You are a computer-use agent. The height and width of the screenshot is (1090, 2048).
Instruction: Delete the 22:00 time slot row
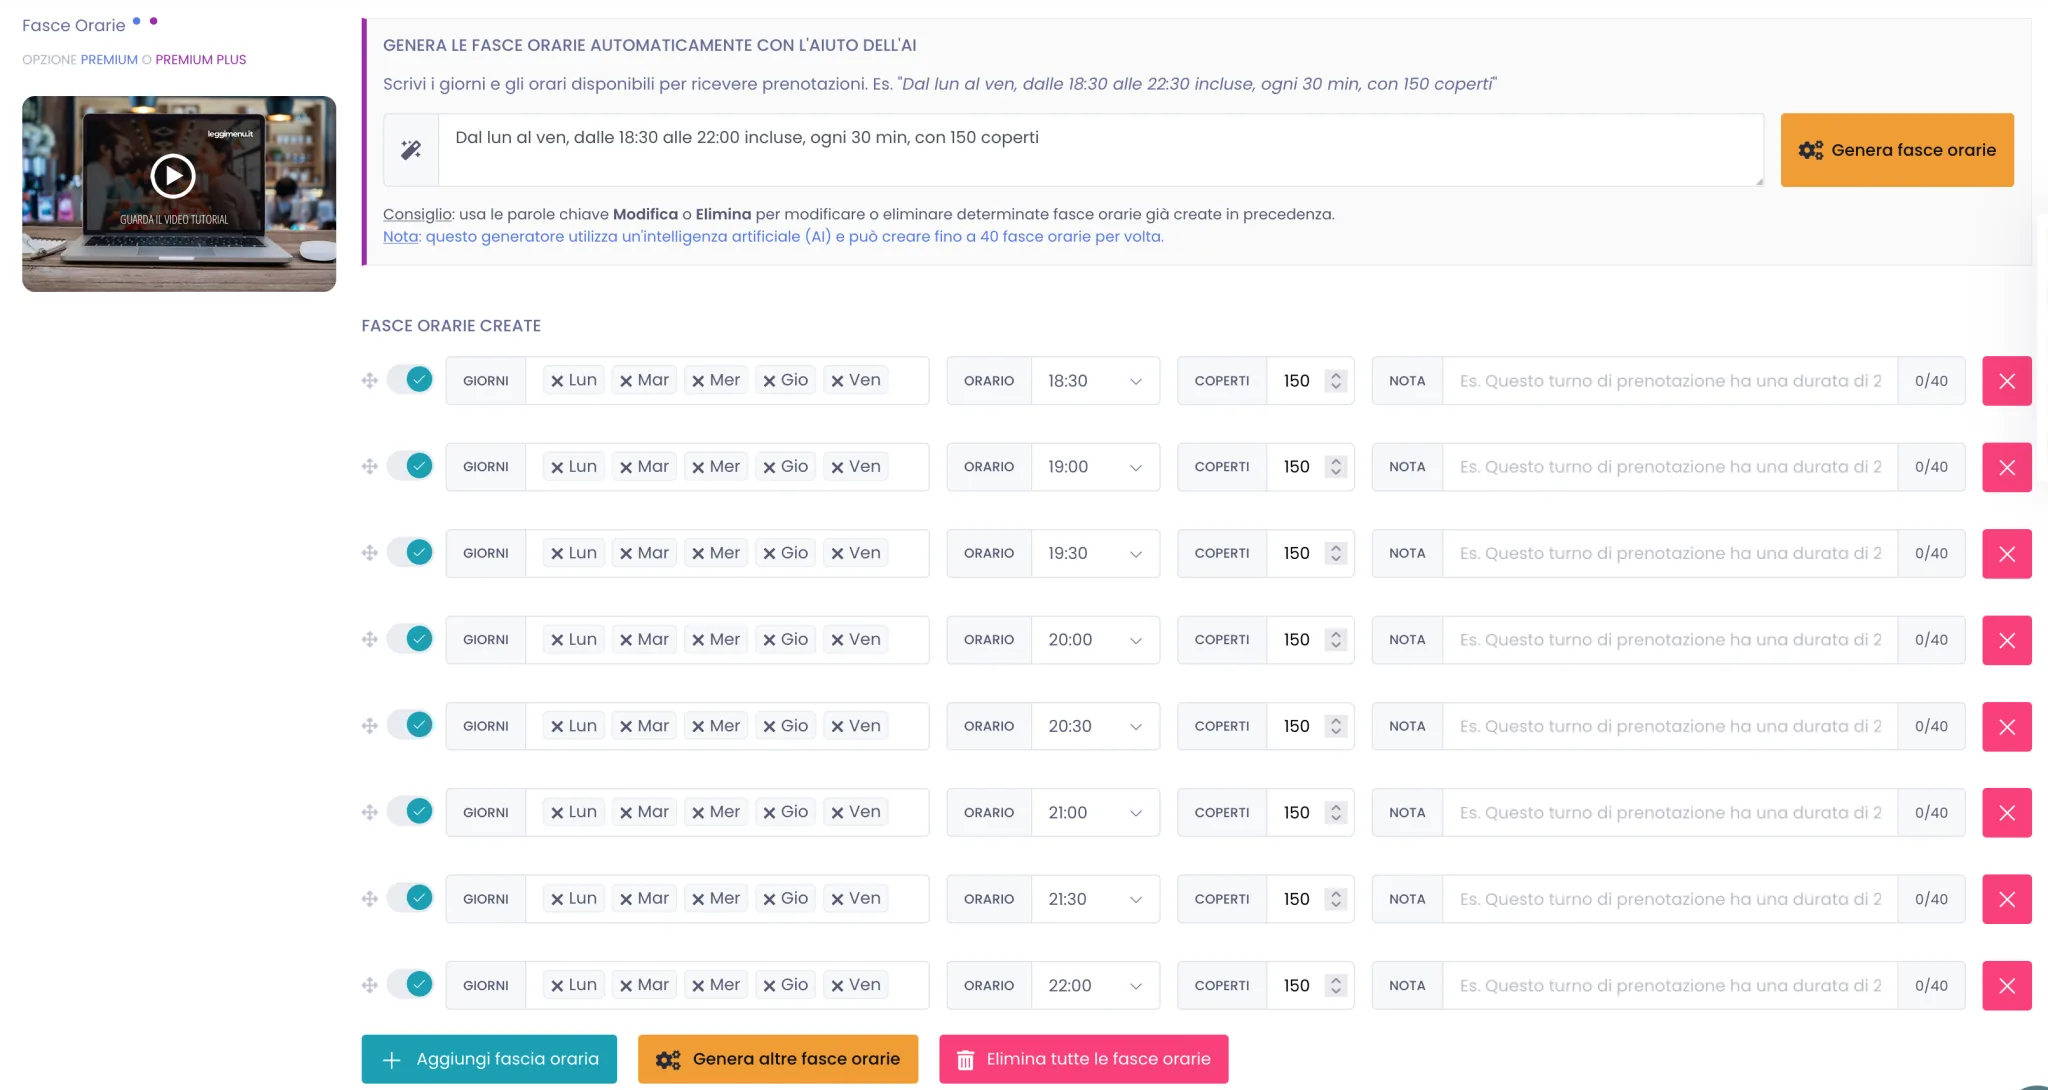pyautogui.click(x=2006, y=986)
